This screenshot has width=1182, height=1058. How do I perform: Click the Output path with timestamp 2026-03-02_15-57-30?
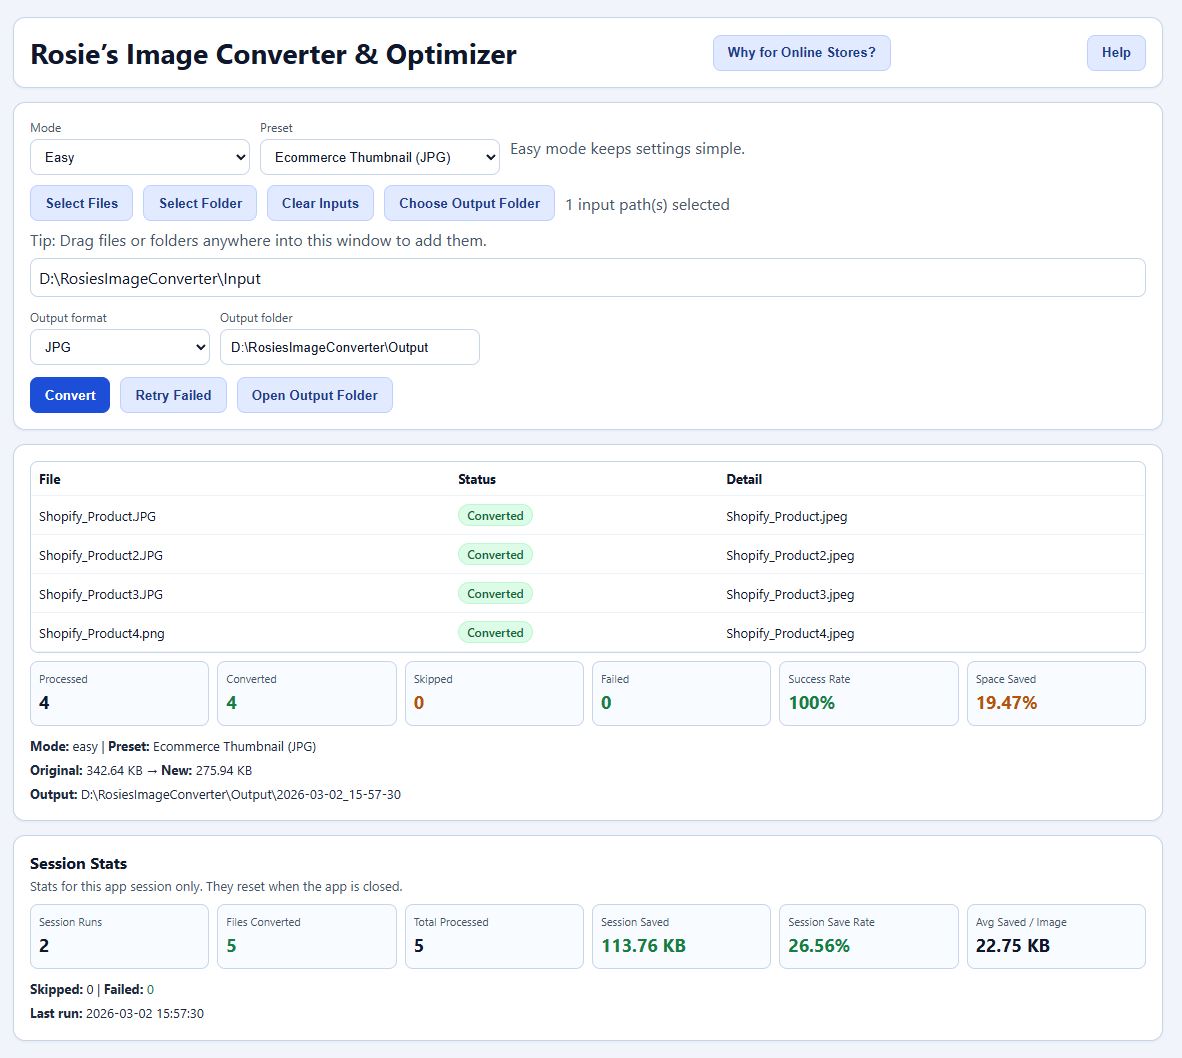coord(216,795)
